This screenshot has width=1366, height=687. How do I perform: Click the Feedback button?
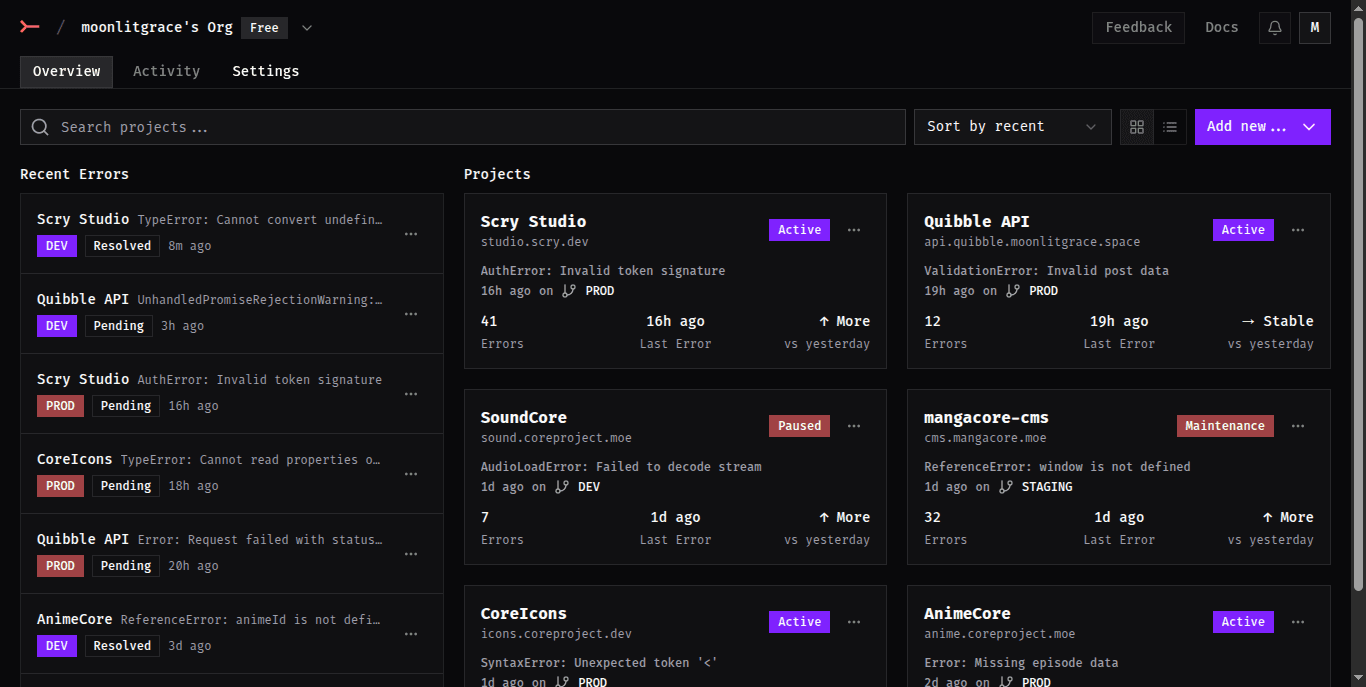coord(1138,28)
